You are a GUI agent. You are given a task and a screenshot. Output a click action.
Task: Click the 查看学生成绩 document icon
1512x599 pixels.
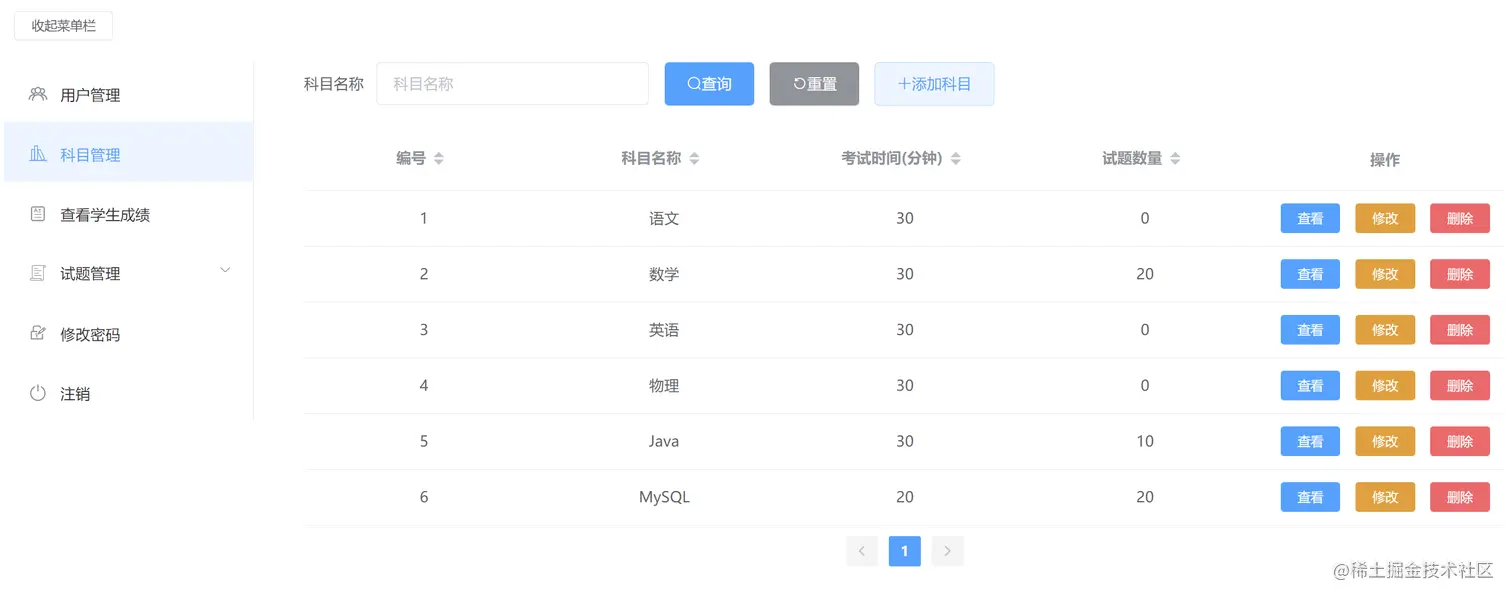click(x=38, y=214)
